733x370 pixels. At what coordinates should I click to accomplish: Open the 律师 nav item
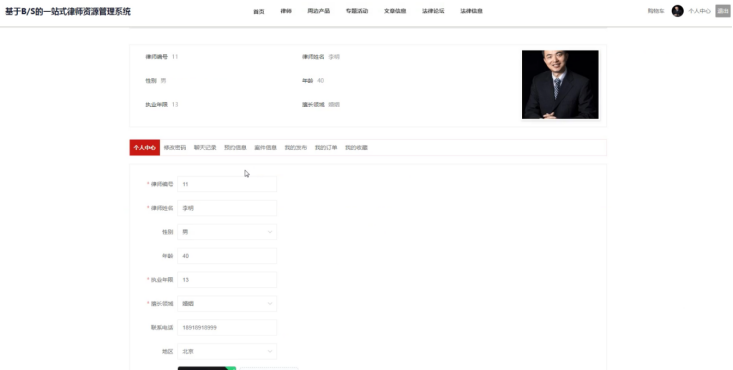point(286,11)
